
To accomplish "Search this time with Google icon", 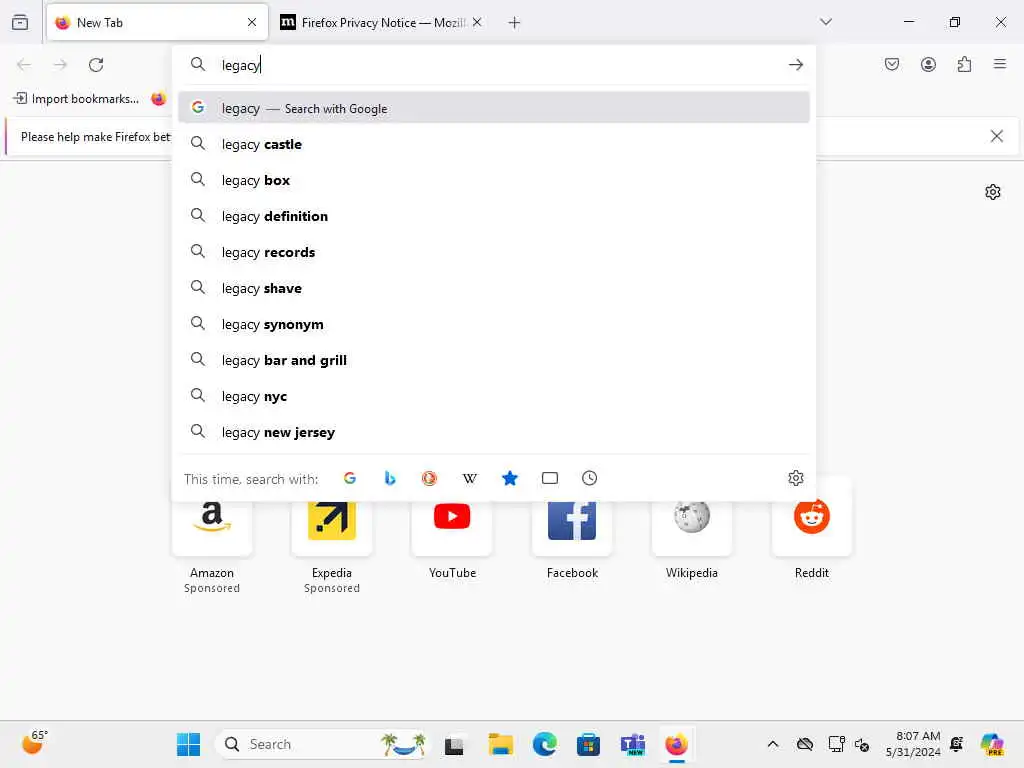I will [x=350, y=479].
